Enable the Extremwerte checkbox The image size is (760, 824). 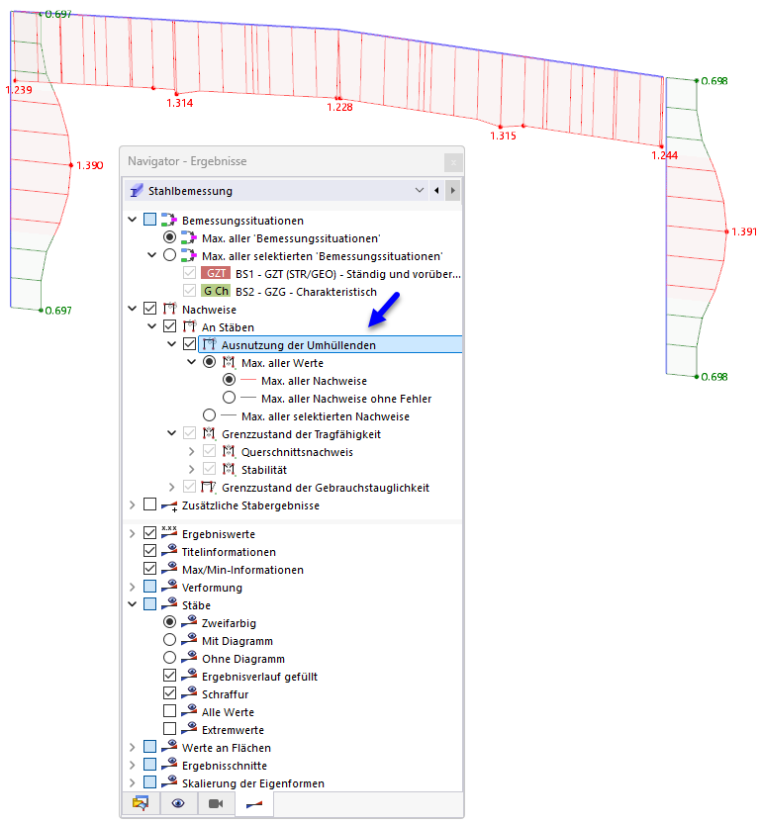169,729
